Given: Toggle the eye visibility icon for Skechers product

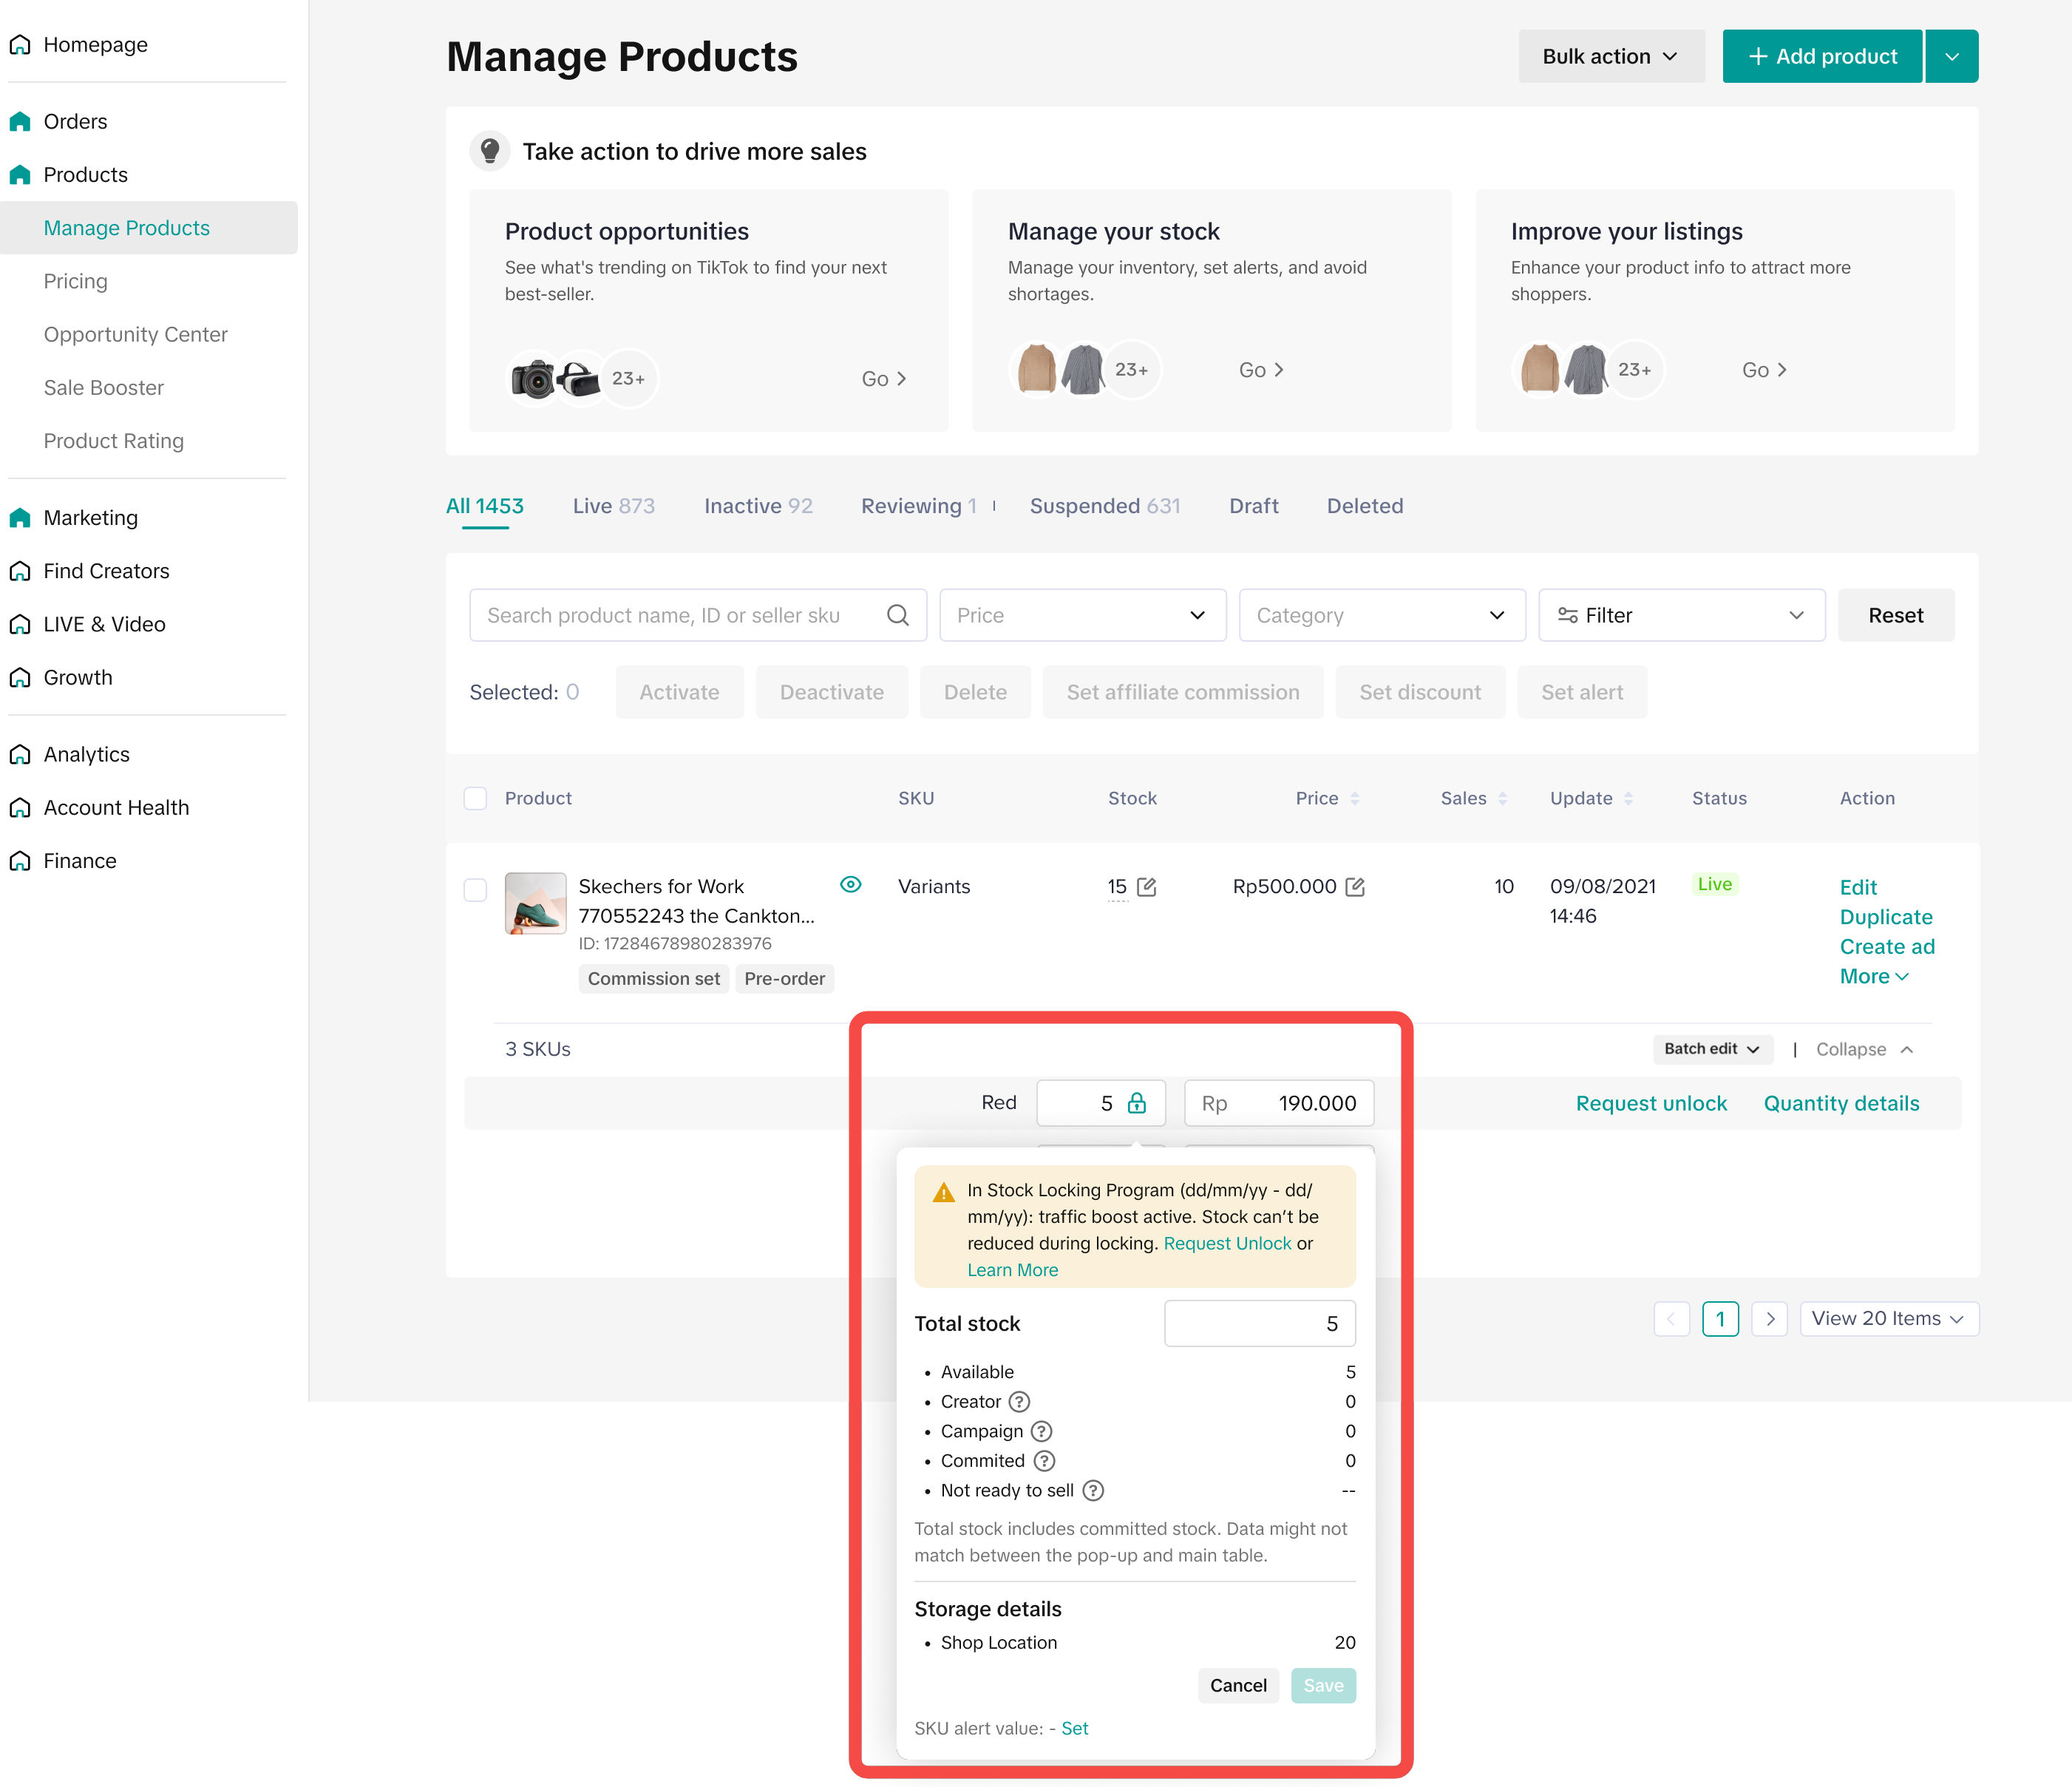Looking at the screenshot, I should click(x=850, y=885).
